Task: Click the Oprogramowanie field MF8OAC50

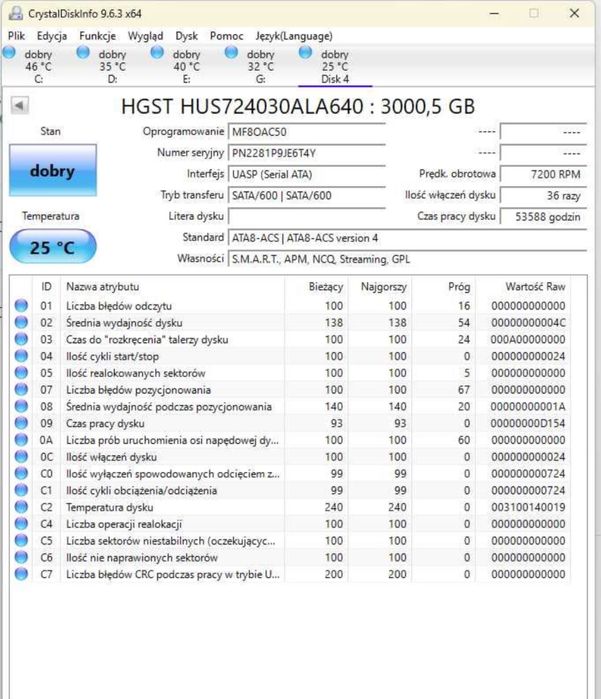Action: click(x=307, y=132)
